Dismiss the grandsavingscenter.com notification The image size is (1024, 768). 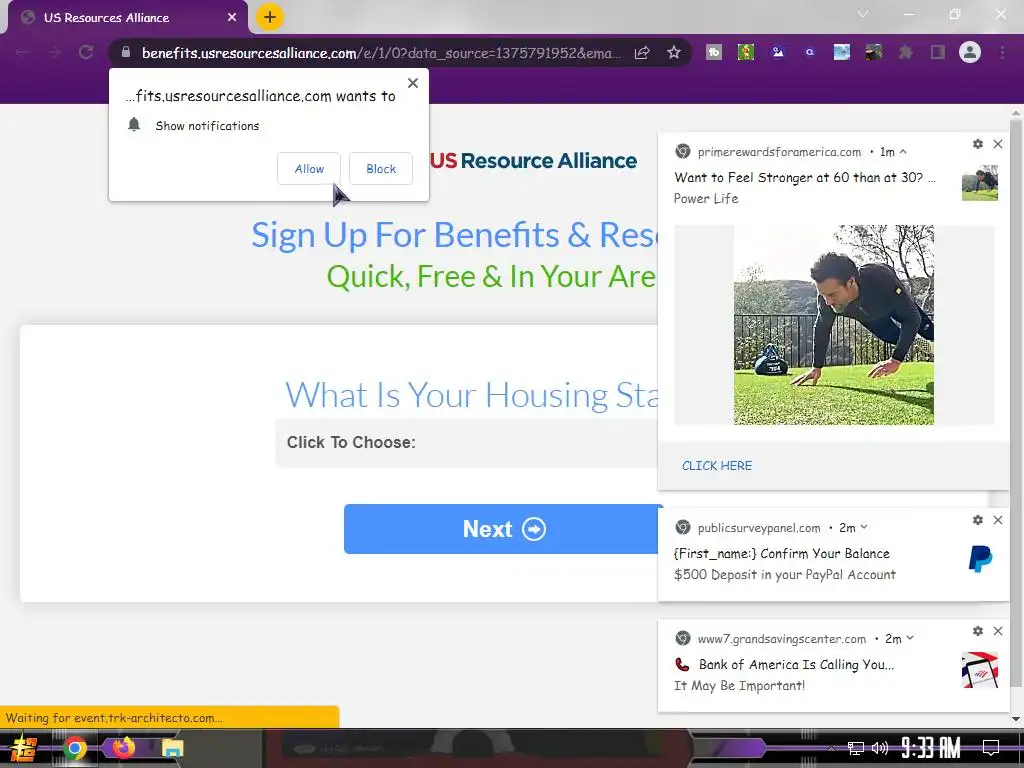tap(998, 631)
